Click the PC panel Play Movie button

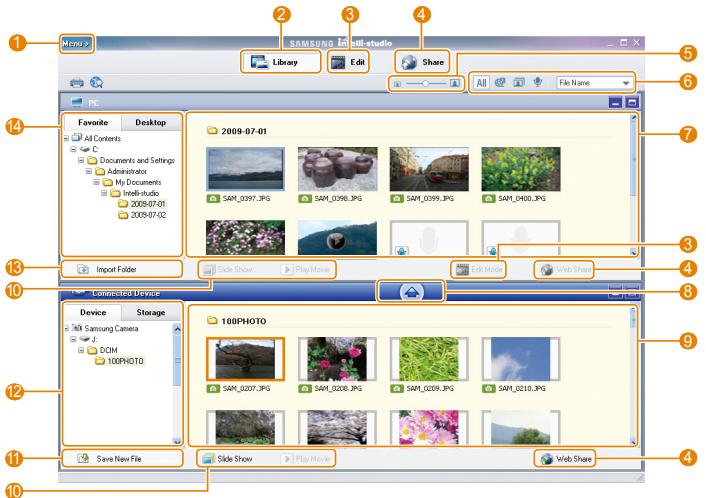click(x=306, y=269)
